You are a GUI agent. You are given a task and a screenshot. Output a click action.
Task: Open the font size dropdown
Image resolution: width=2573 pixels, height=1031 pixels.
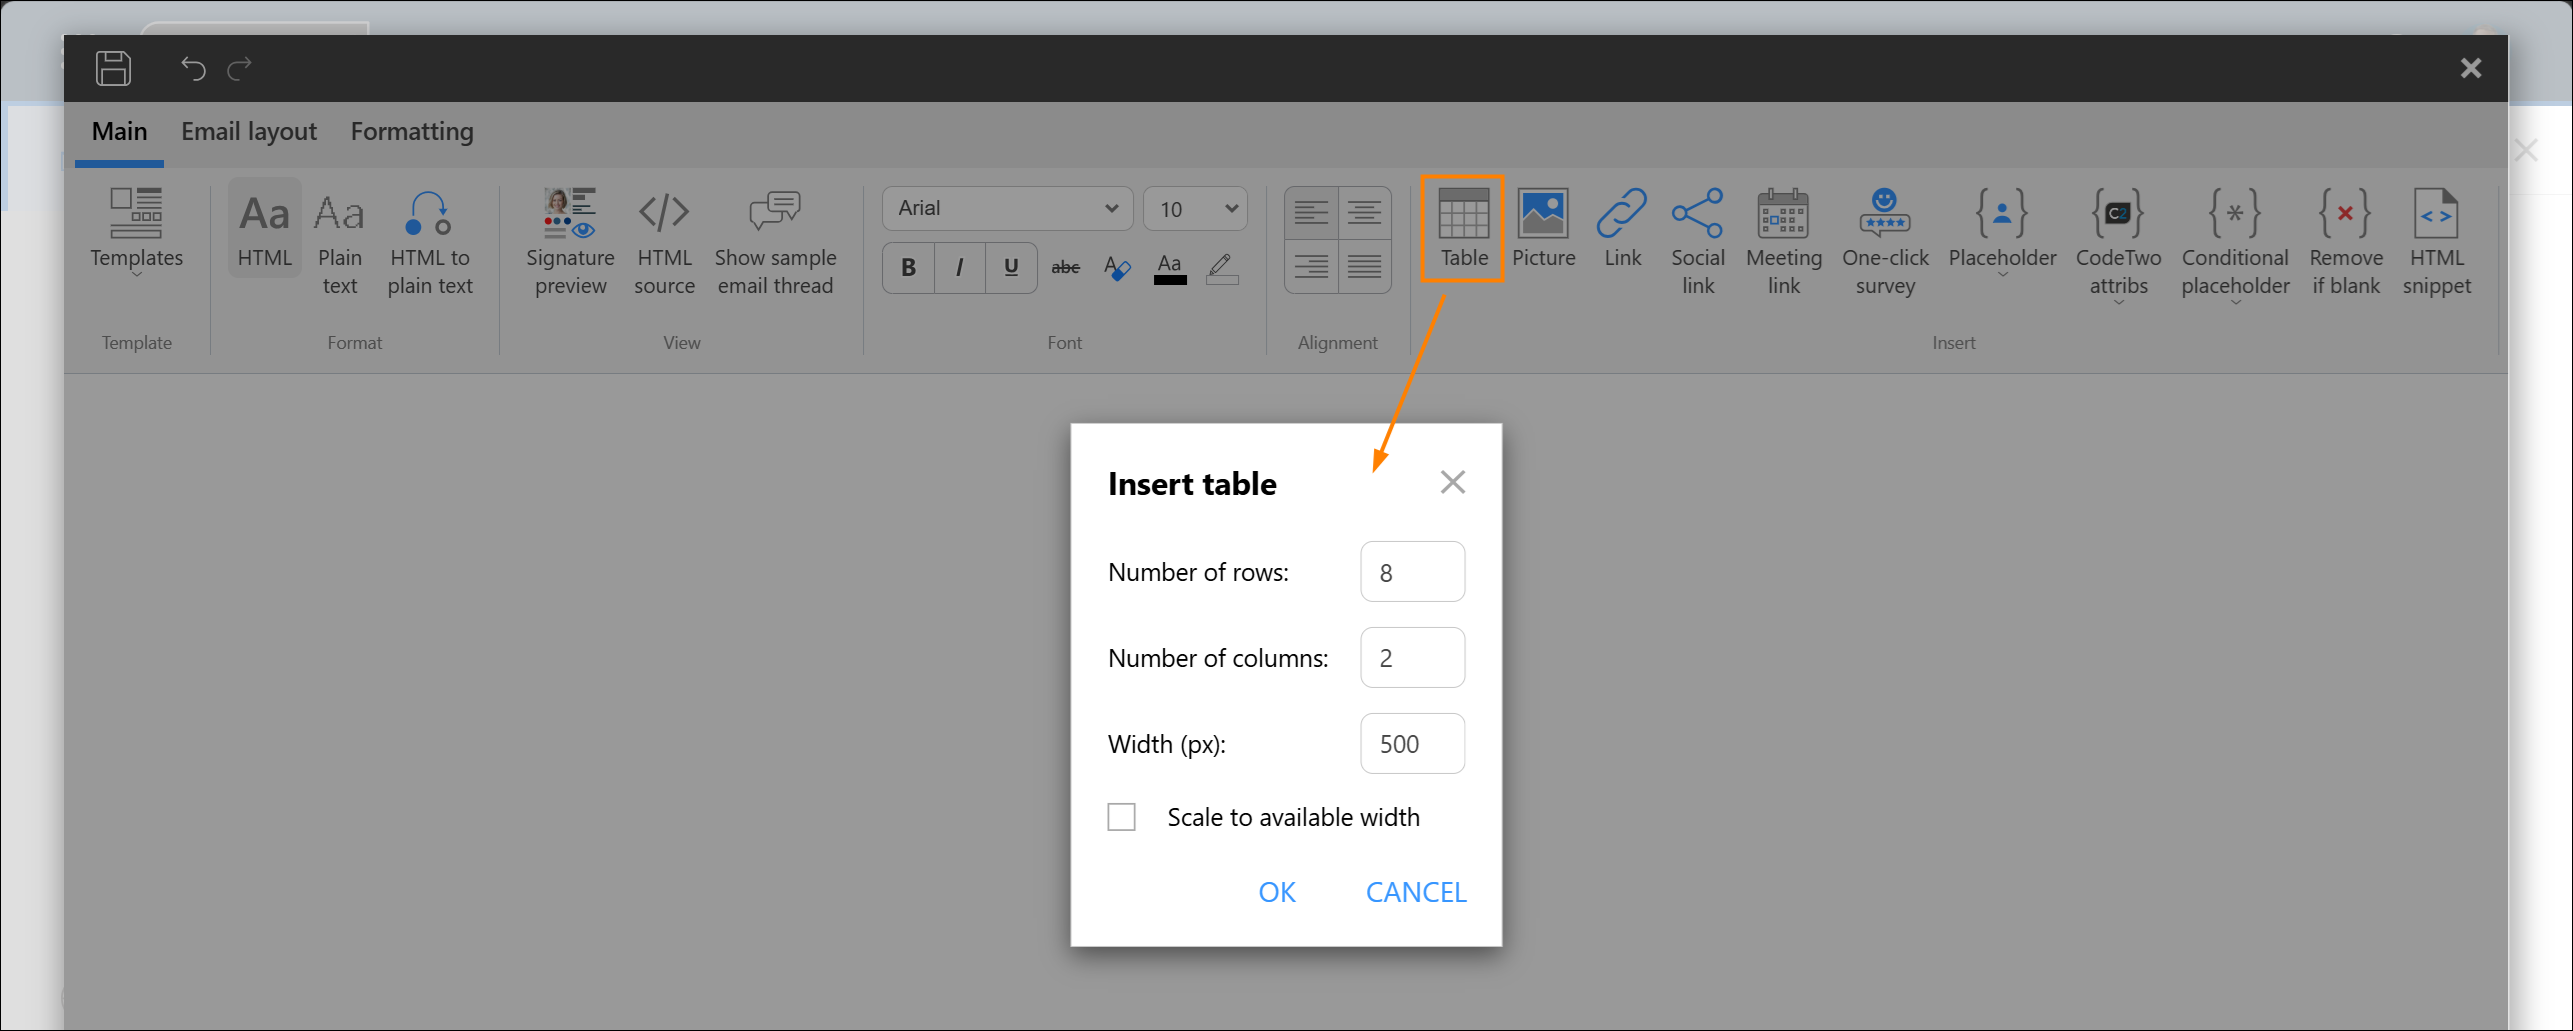click(x=1196, y=208)
